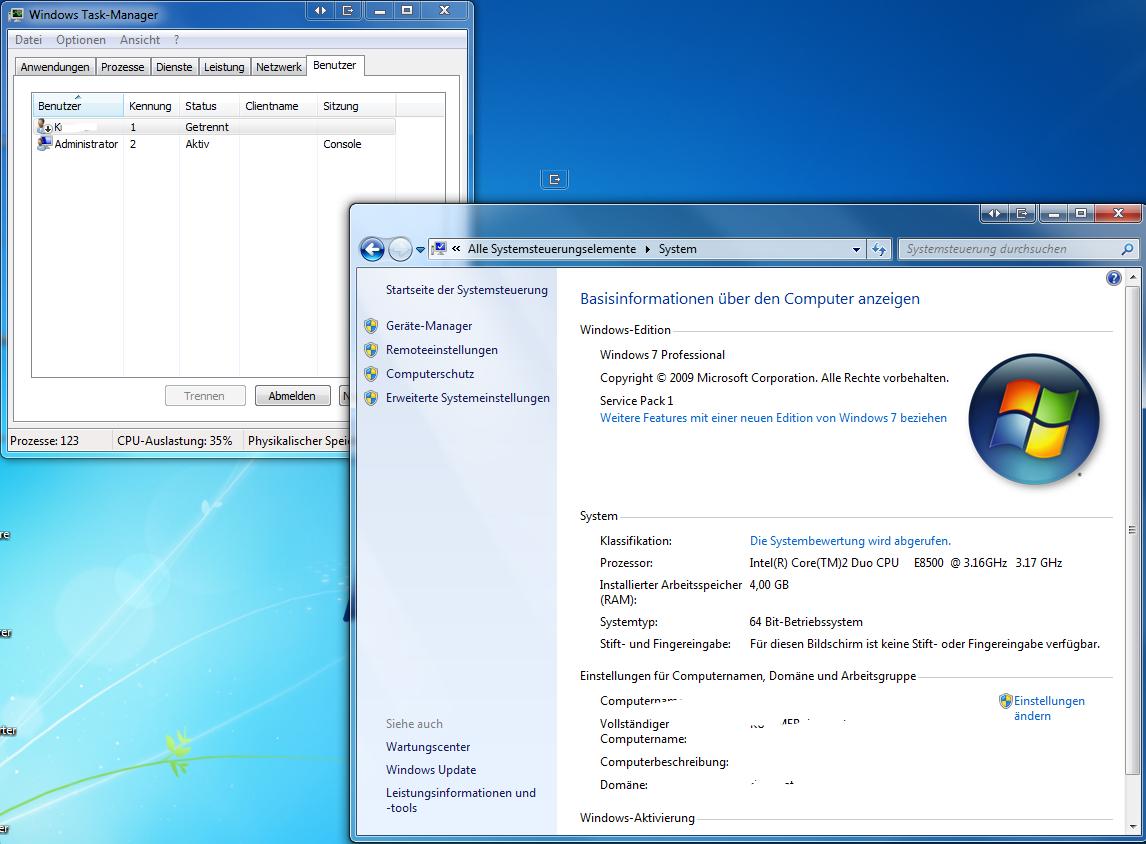Expand the arrow after Alle Systemsteuerungselemente breadcrumb
This screenshot has width=1146, height=844.
point(647,249)
